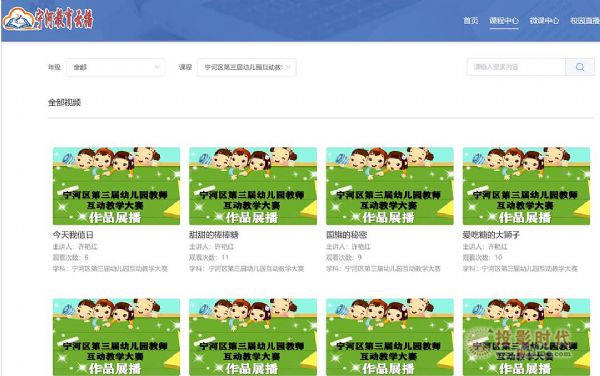Expand the 年级 dropdown showing 全部
Image resolution: width=600 pixels, height=376 pixels.
(x=116, y=67)
